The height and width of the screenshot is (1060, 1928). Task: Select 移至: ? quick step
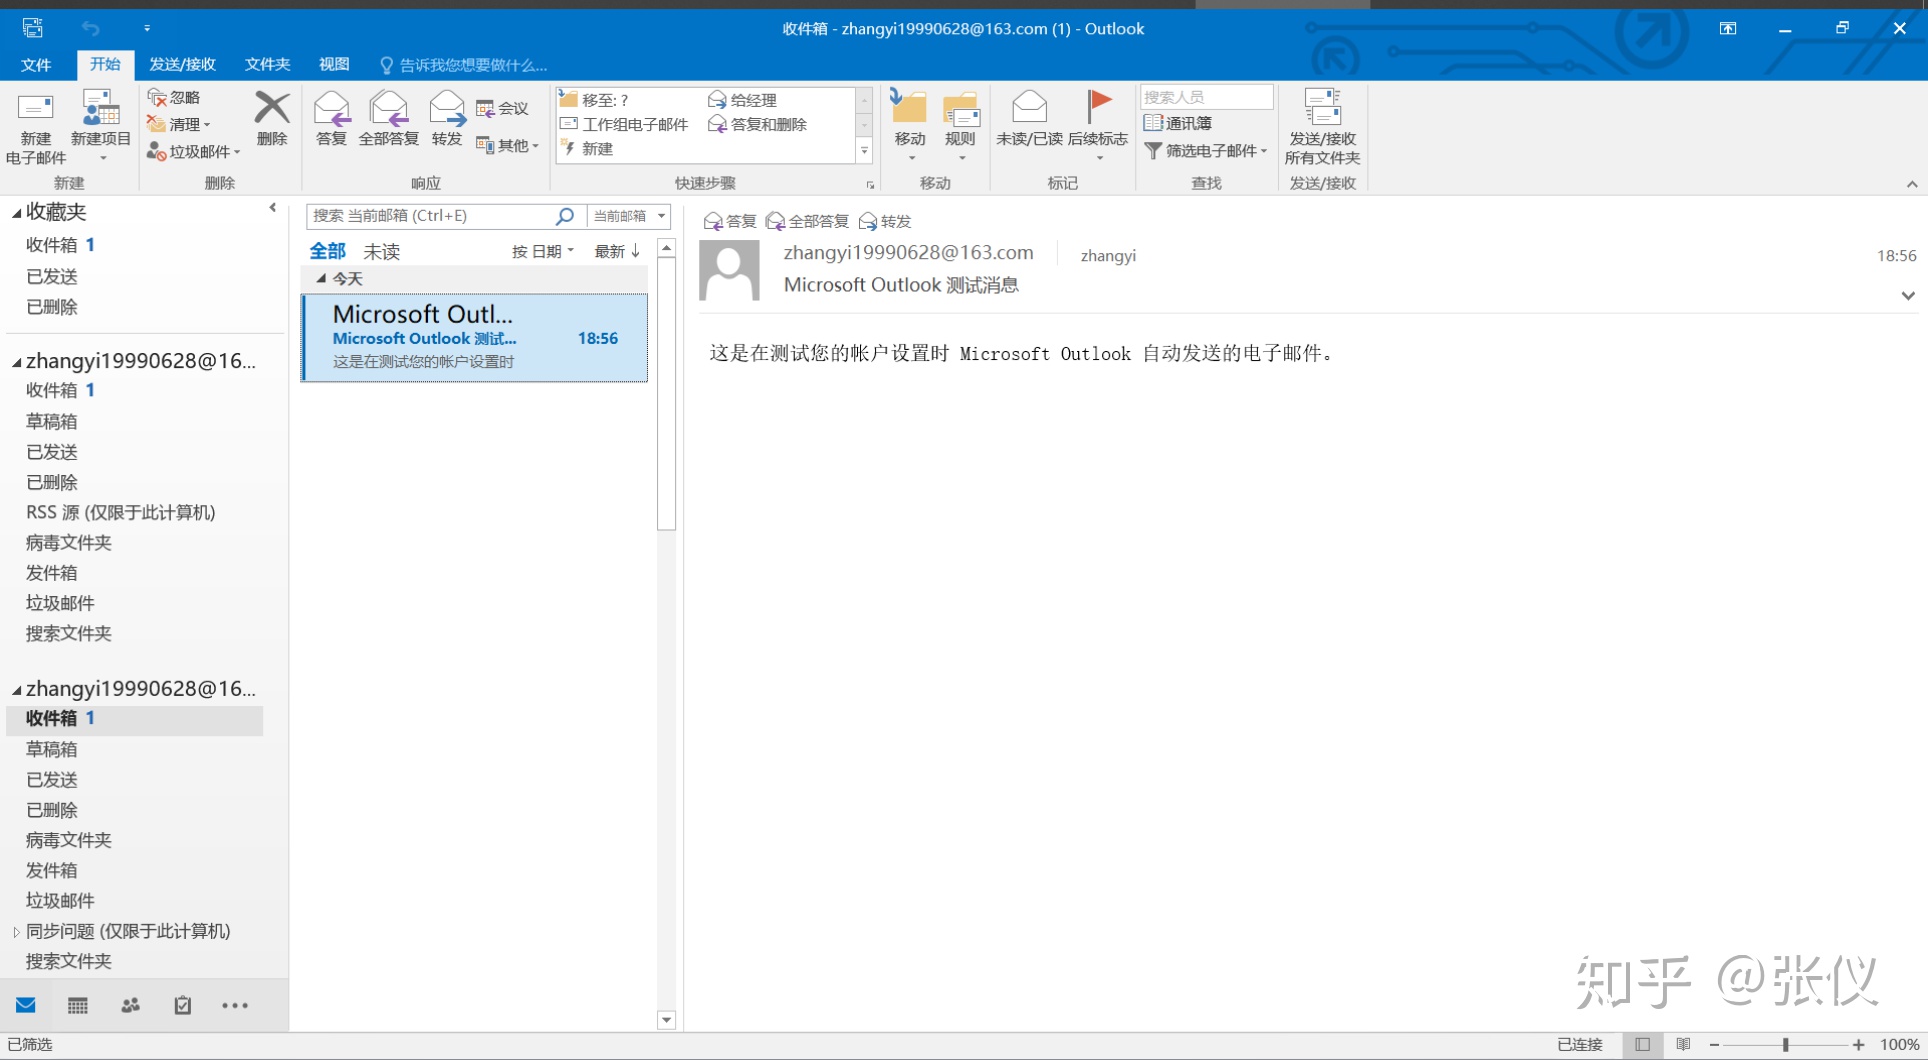595,100
